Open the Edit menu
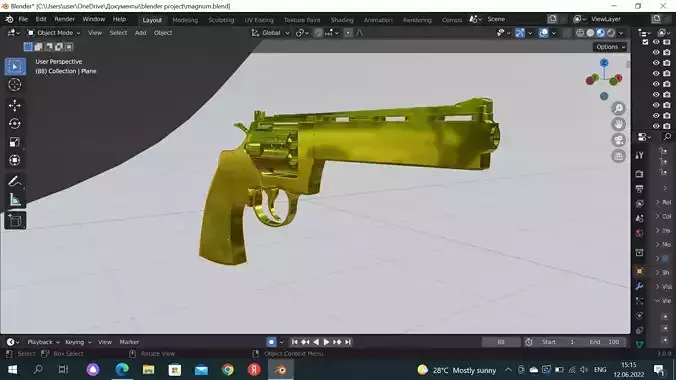676x380 pixels. tap(41, 19)
